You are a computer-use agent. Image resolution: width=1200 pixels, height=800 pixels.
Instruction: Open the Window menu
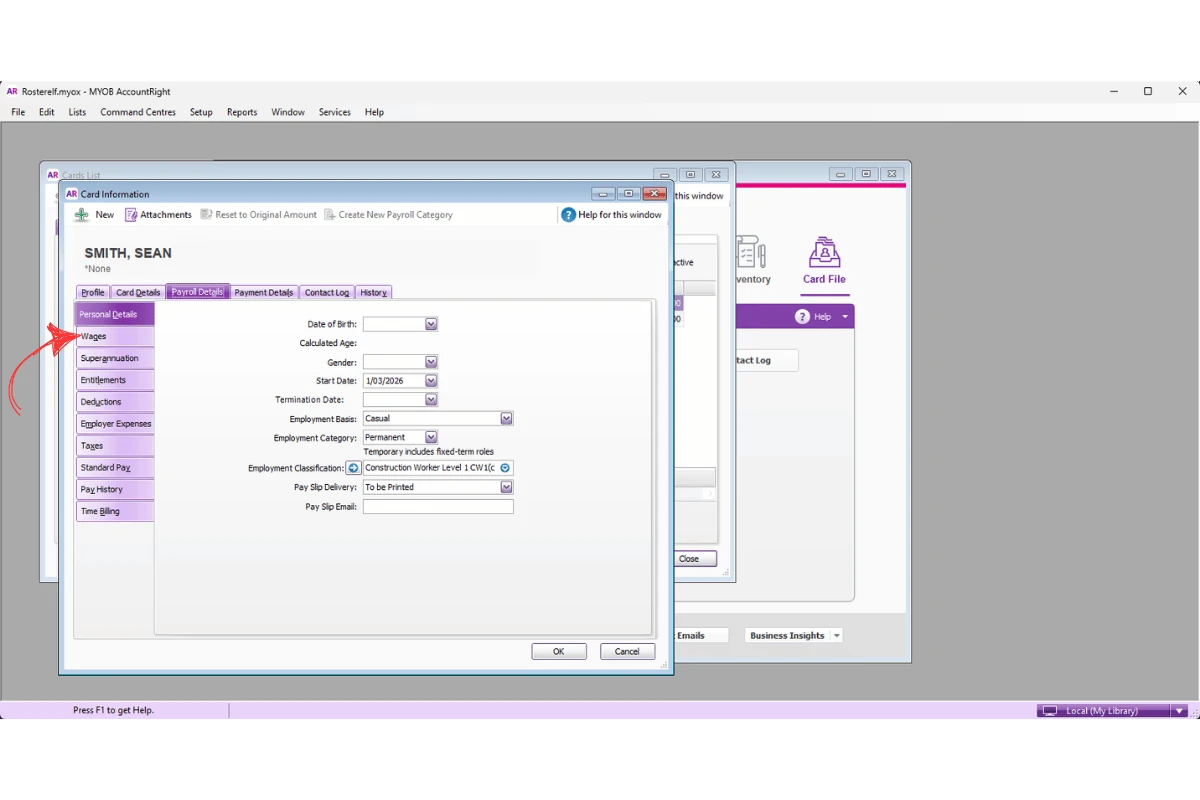pos(288,112)
